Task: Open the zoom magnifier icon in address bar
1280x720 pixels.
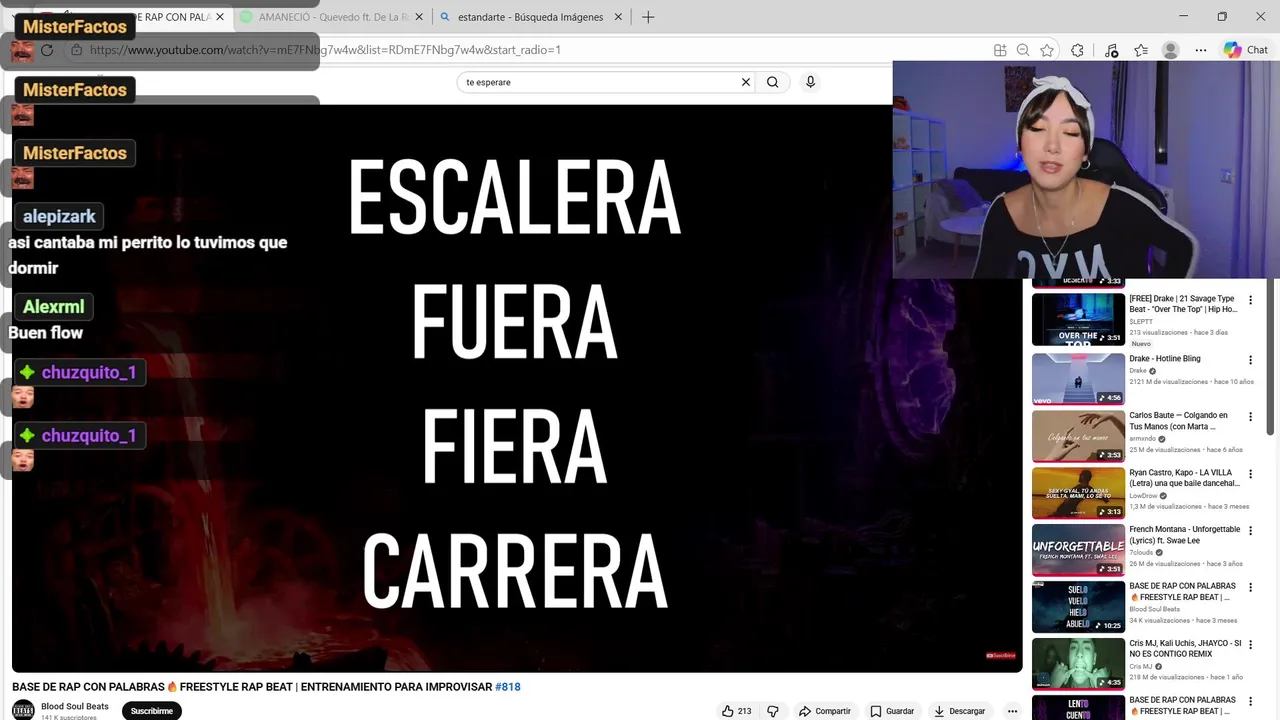Action: (1023, 50)
